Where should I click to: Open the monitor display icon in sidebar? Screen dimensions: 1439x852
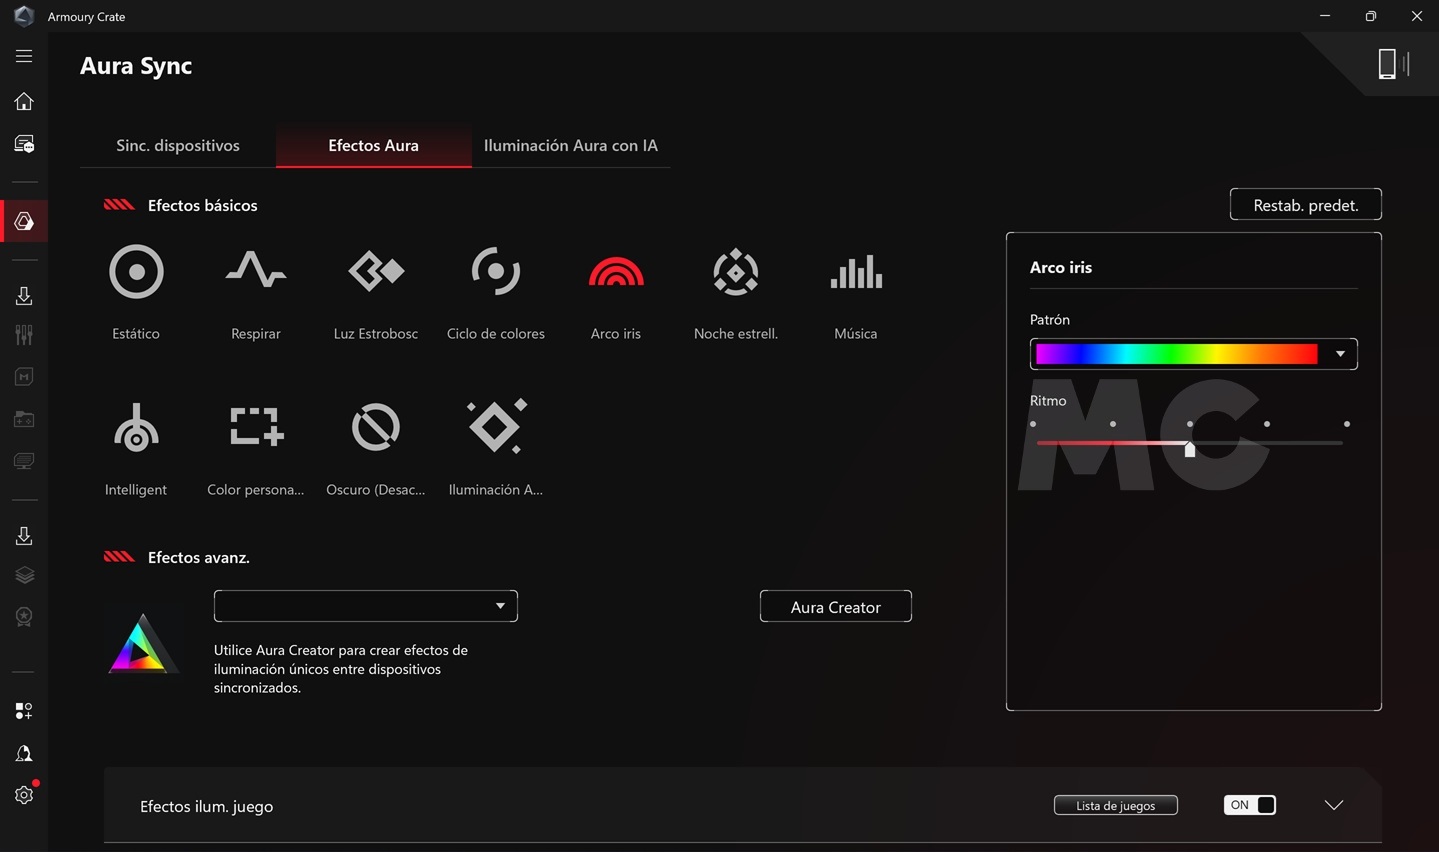click(24, 461)
